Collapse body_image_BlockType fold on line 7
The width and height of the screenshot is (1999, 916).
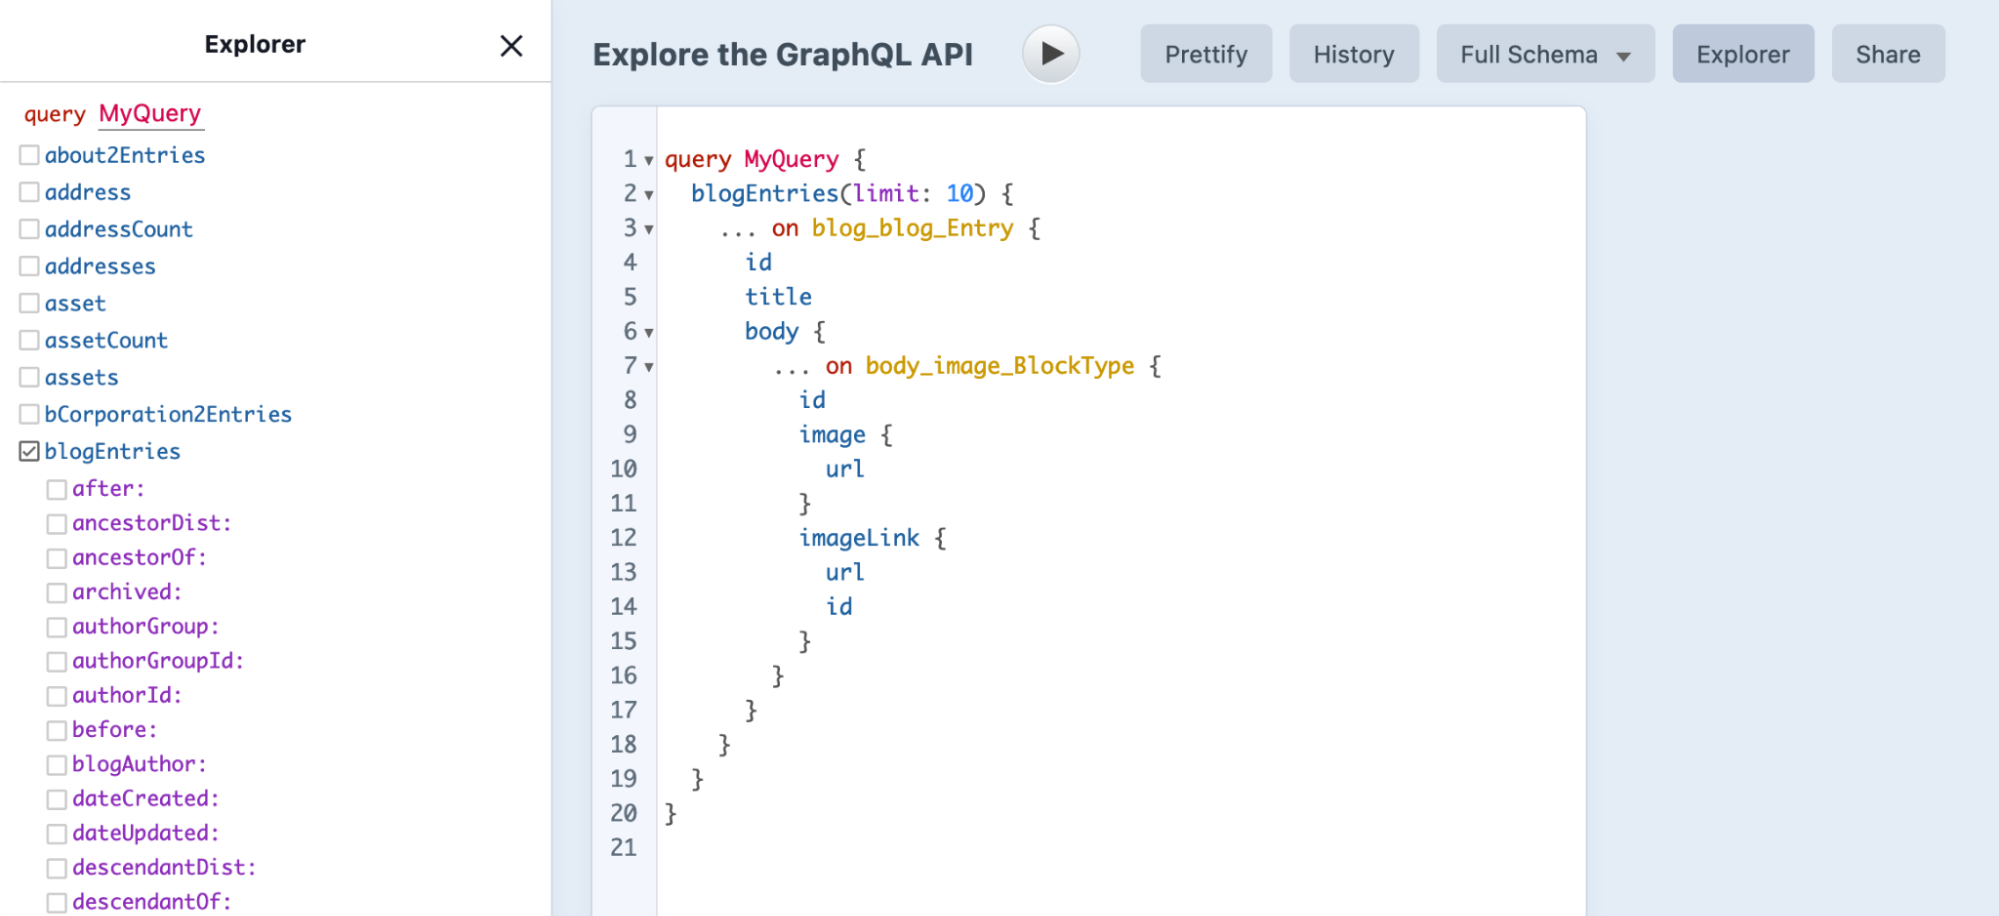[x=649, y=367]
